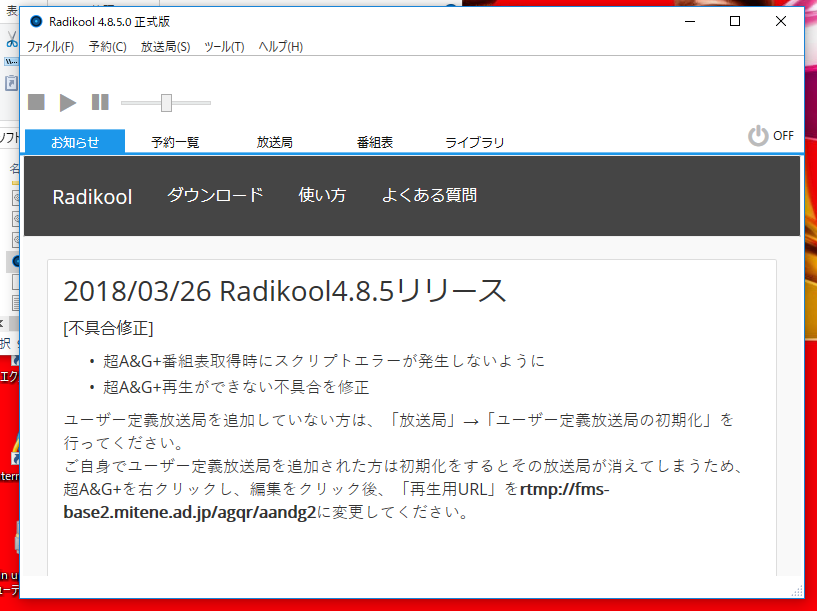This screenshot has height=611, width=817.
Task: Click the Radikool site logo link
Action: pyautogui.click(x=92, y=197)
